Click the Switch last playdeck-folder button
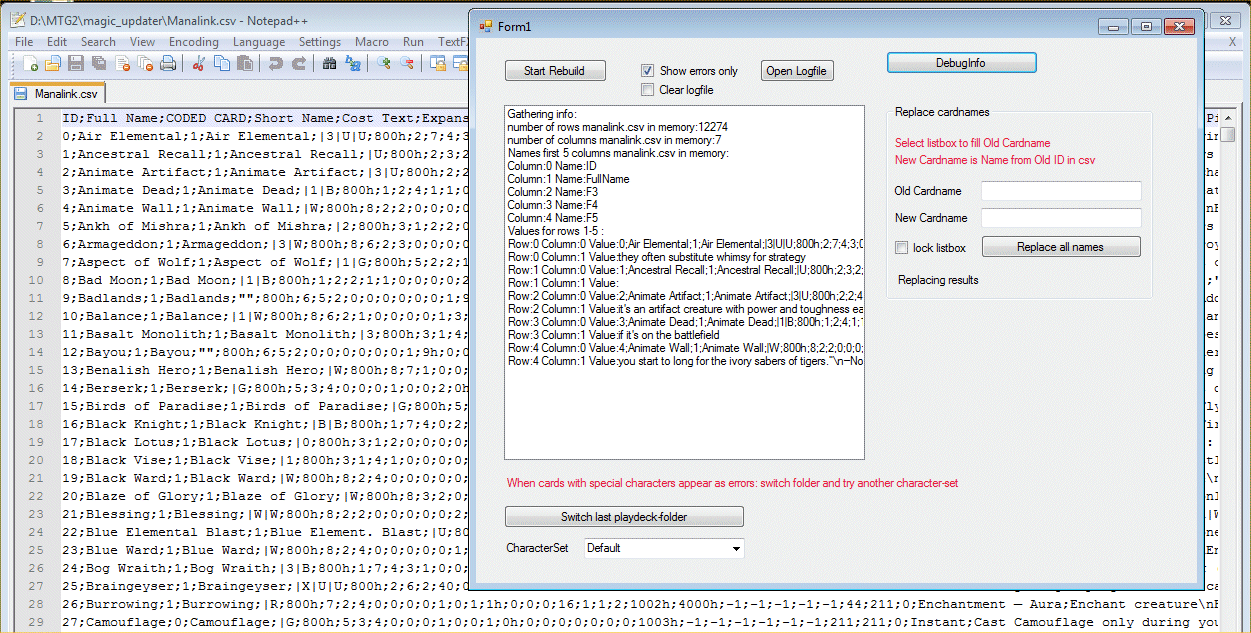The image size is (1251, 633). point(624,517)
